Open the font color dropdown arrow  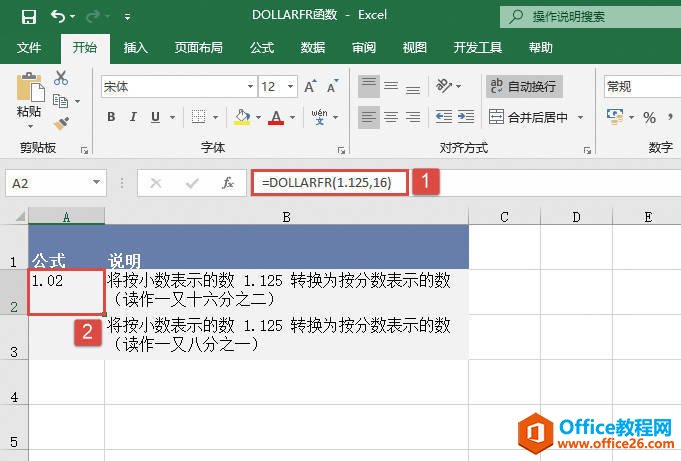[292, 117]
